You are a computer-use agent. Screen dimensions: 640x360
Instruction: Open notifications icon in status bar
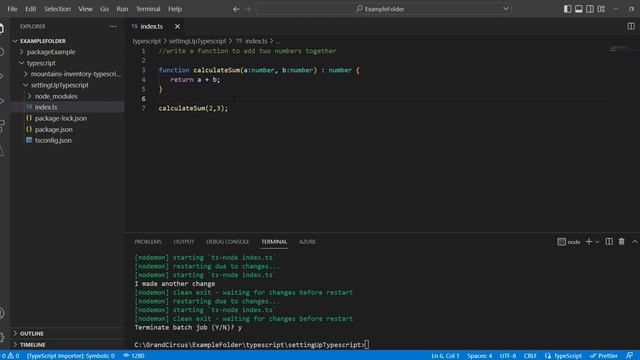pyautogui.click(x=629, y=356)
